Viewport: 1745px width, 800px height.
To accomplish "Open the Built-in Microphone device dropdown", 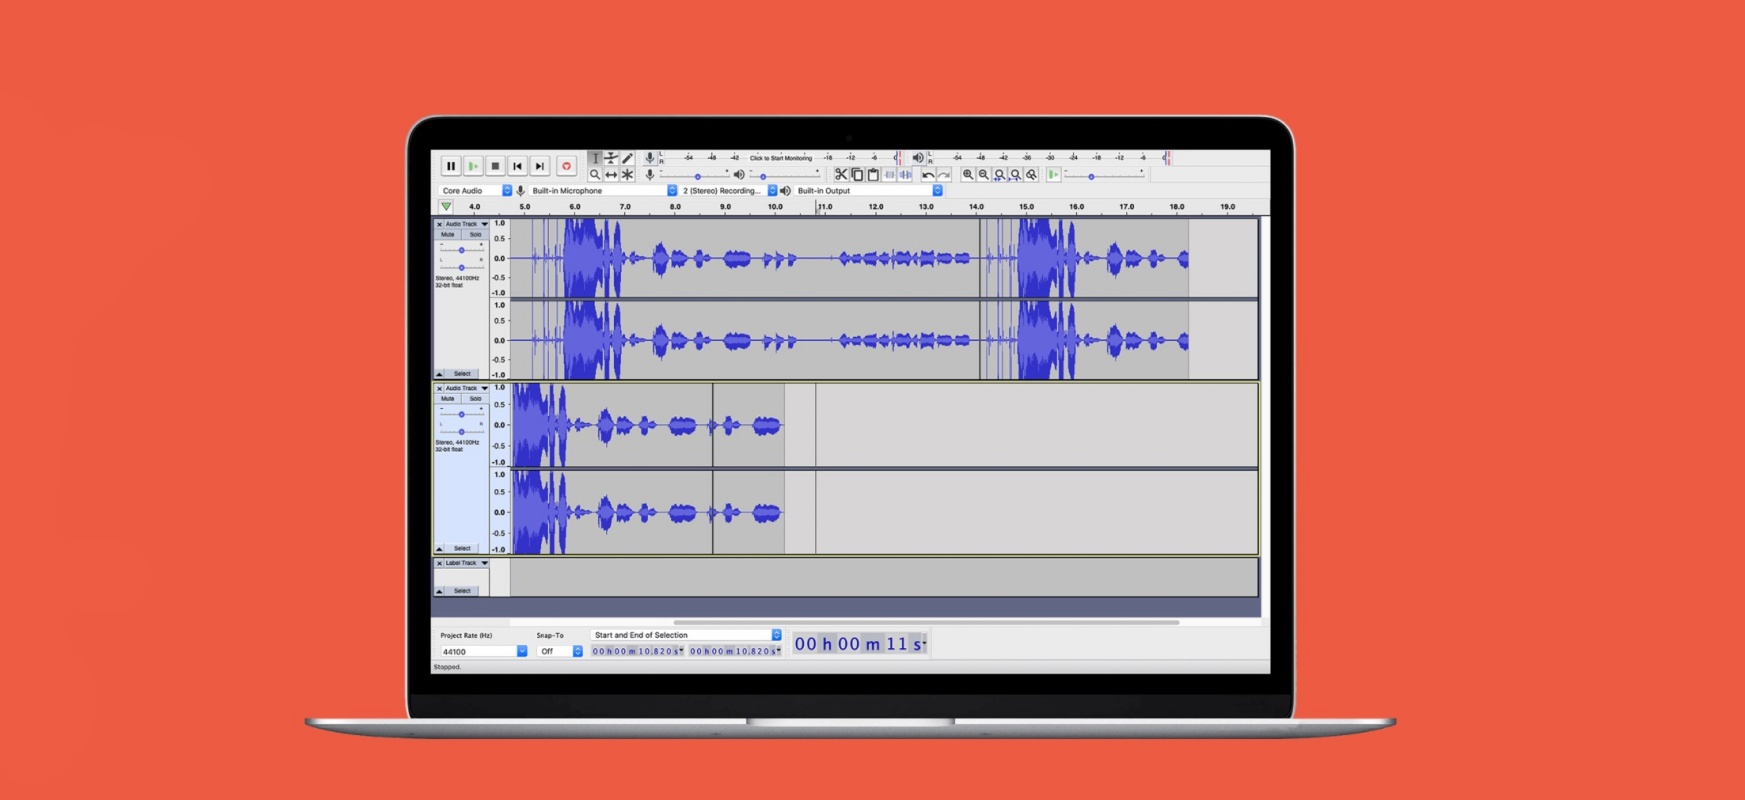I will point(603,190).
